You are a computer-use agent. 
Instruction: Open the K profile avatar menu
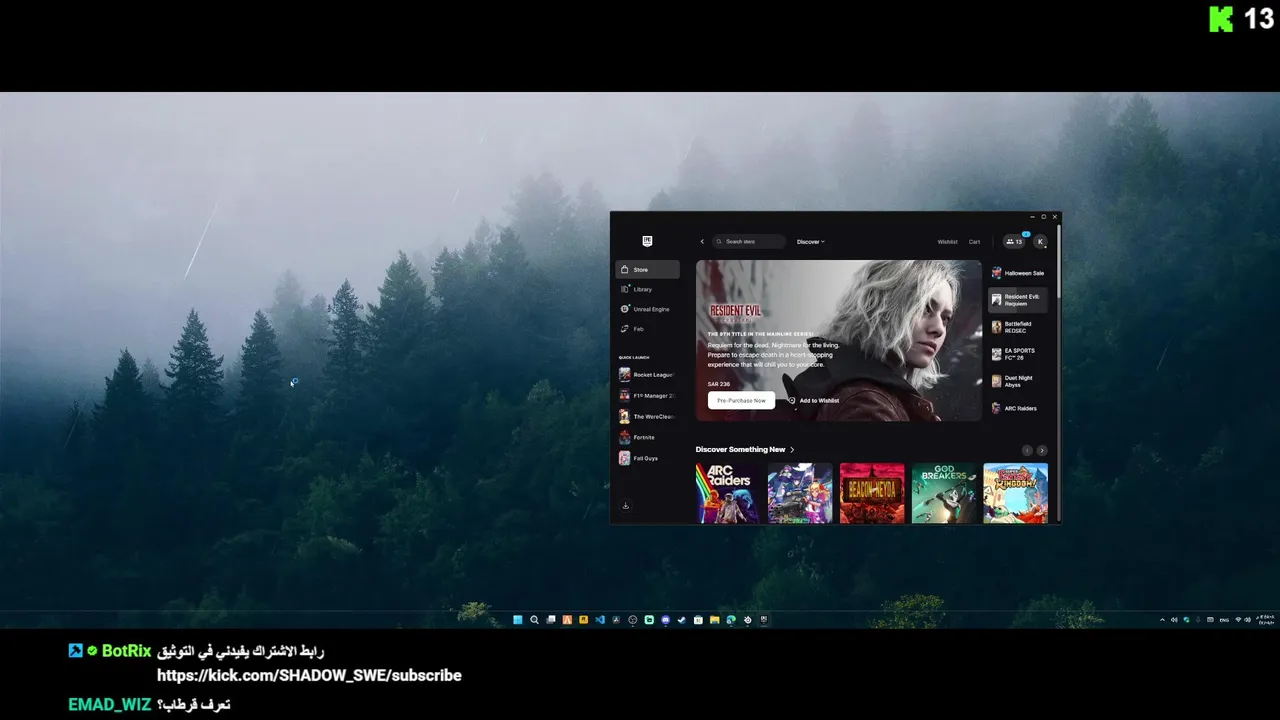tap(1040, 241)
